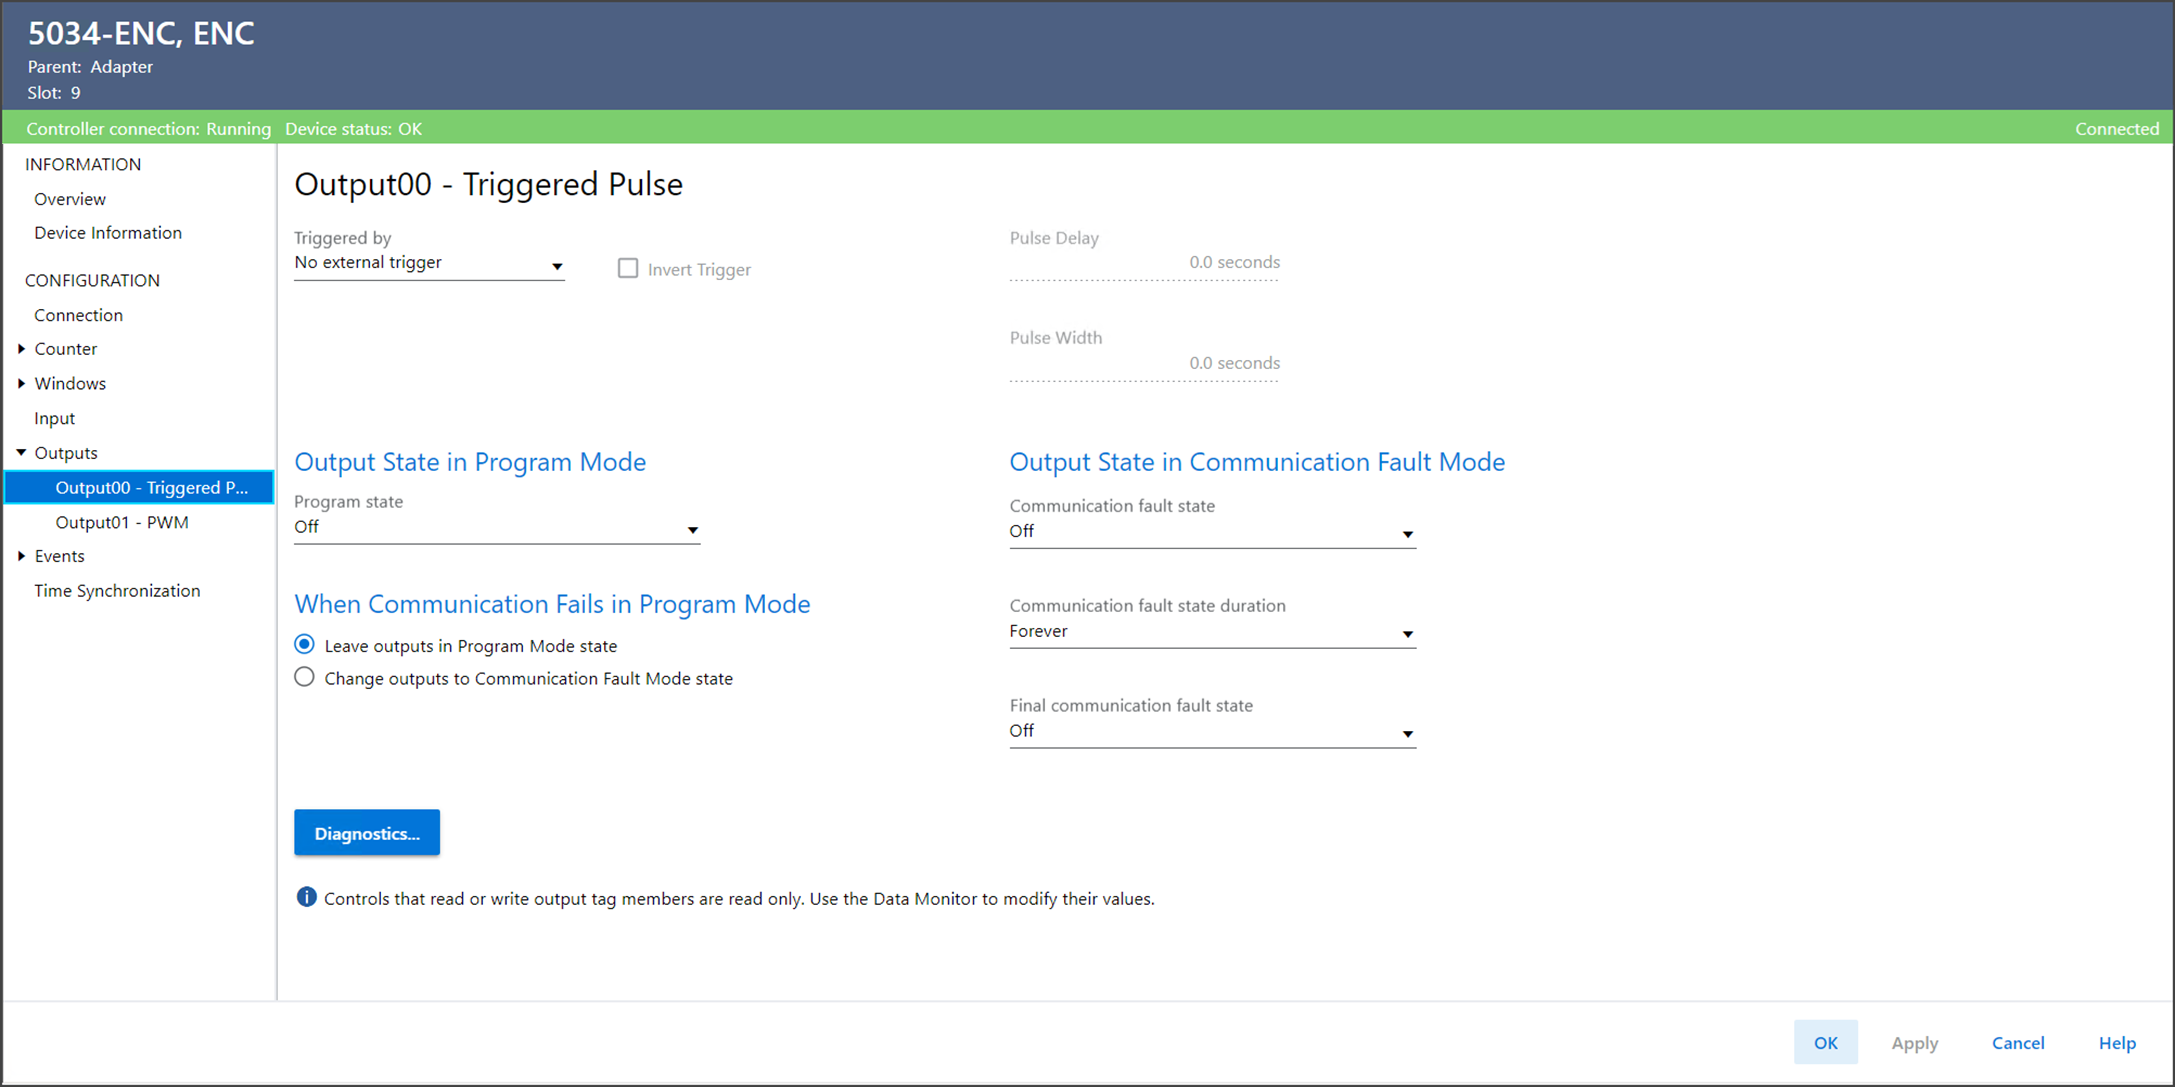Viewport: 2175px width, 1087px height.
Task: Open the Triggered by dropdown
Action: pos(429,264)
